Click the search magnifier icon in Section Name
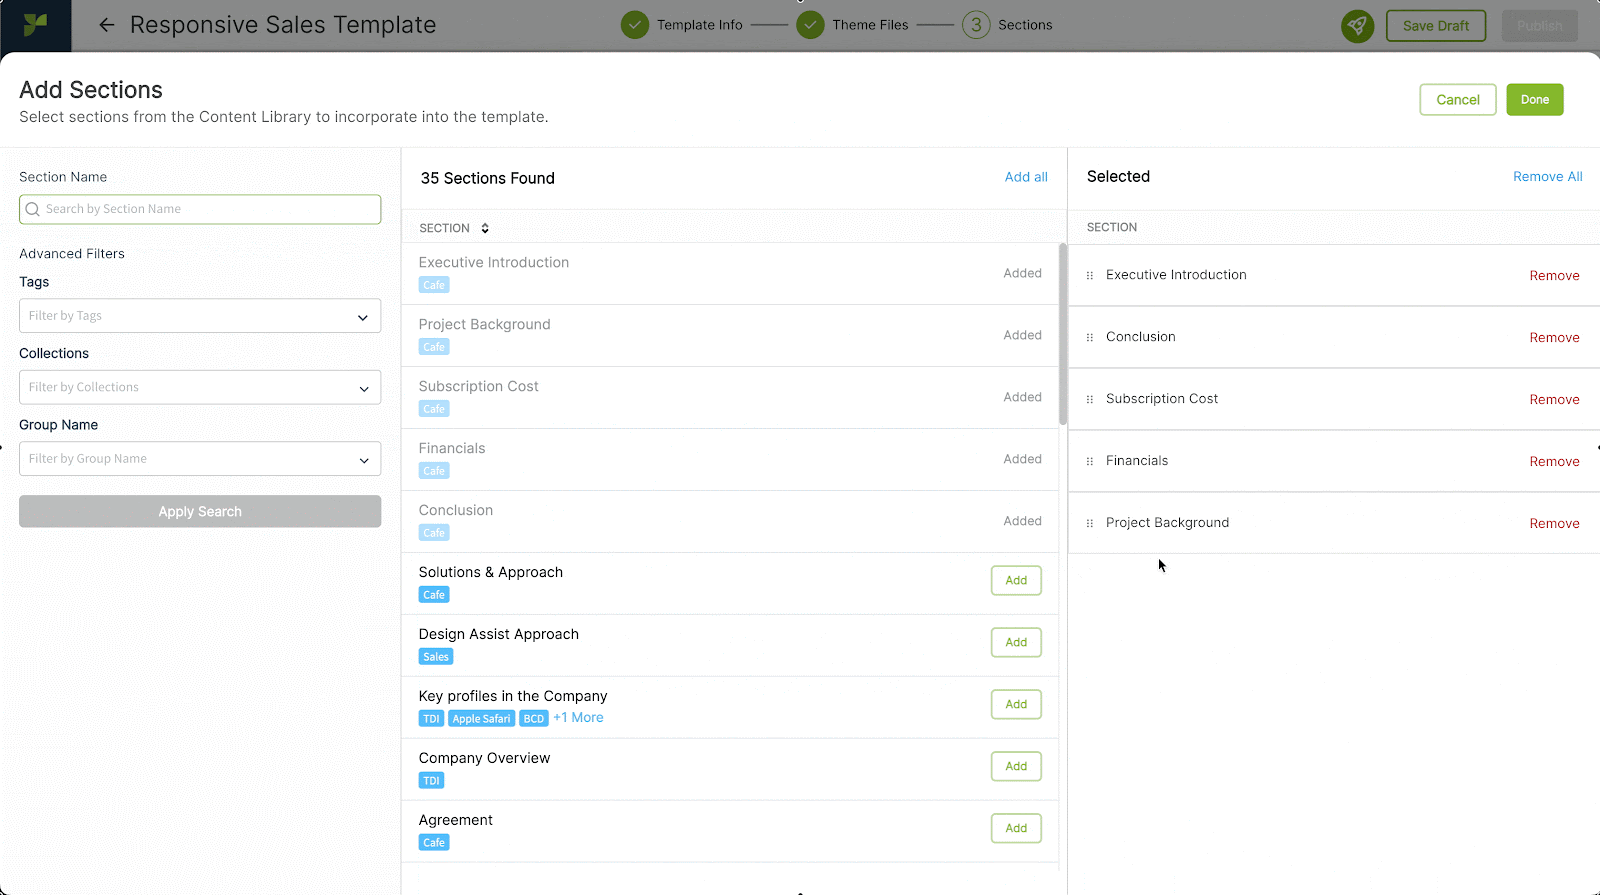Viewport: 1600px width, 895px height. tap(33, 209)
